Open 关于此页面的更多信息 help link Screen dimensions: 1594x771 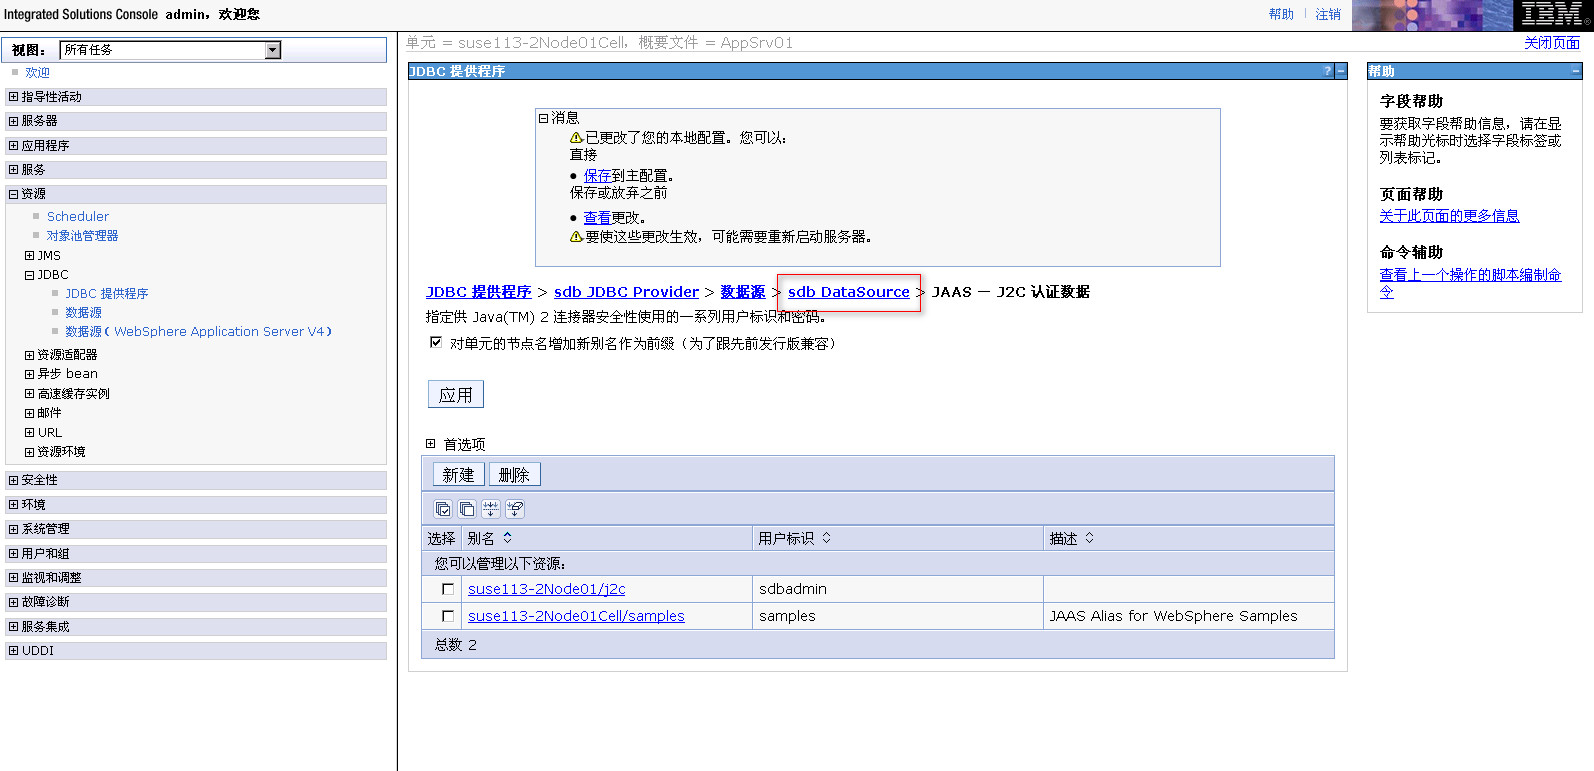pyautogui.click(x=1449, y=216)
